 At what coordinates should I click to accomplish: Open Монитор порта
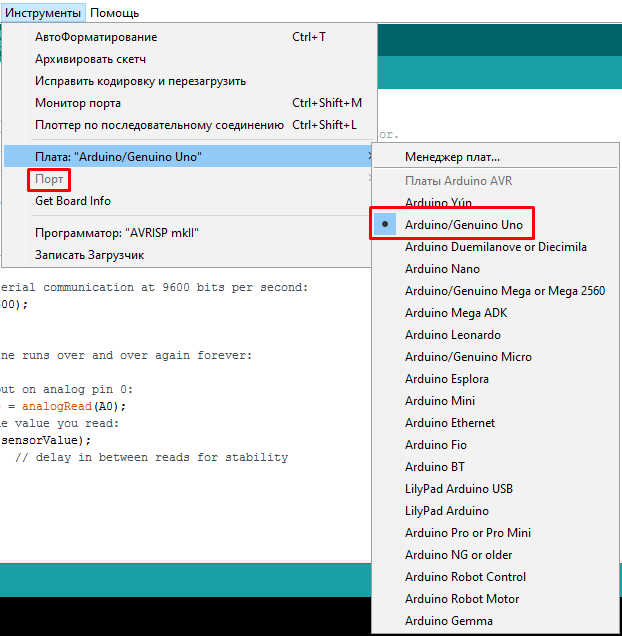tap(189, 103)
